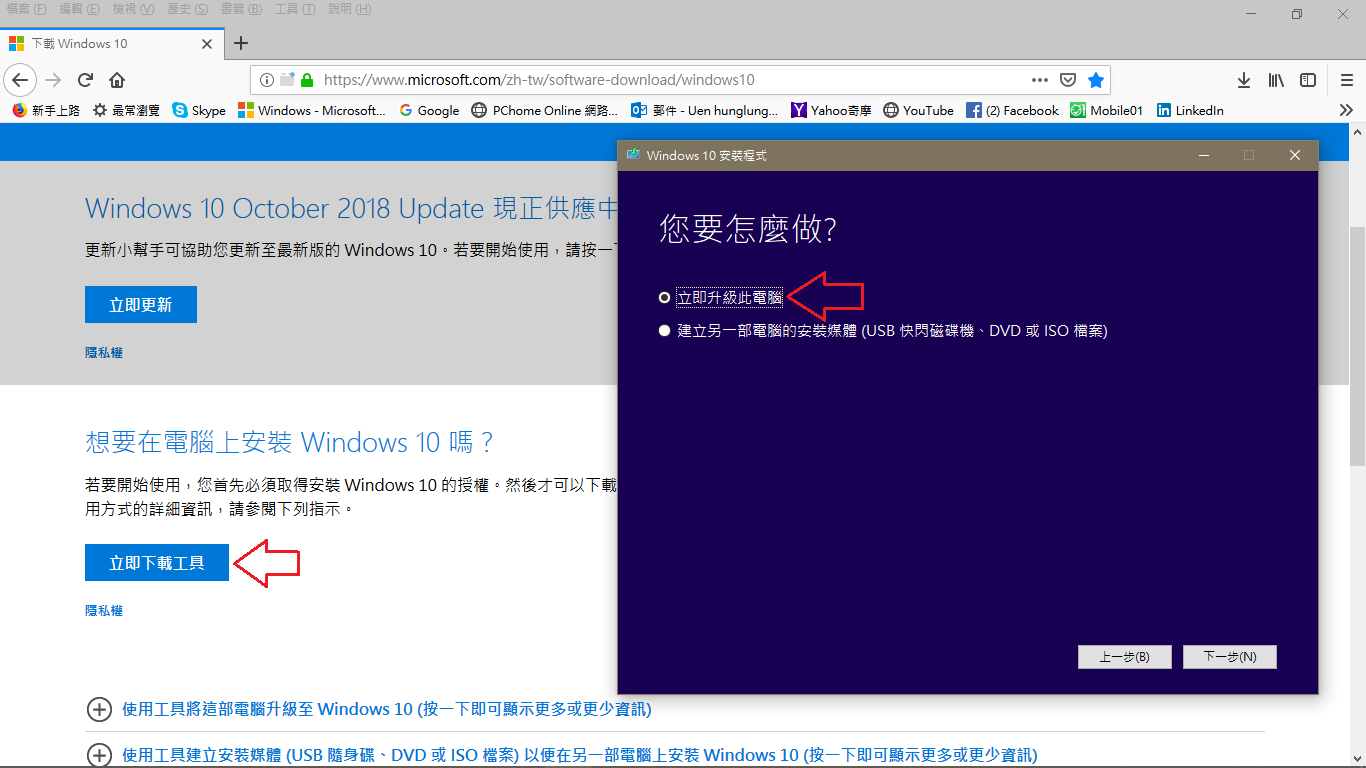Image resolution: width=1366 pixels, height=768 pixels.
Task: Show more bookmarks with double chevron
Action: [x=1346, y=110]
